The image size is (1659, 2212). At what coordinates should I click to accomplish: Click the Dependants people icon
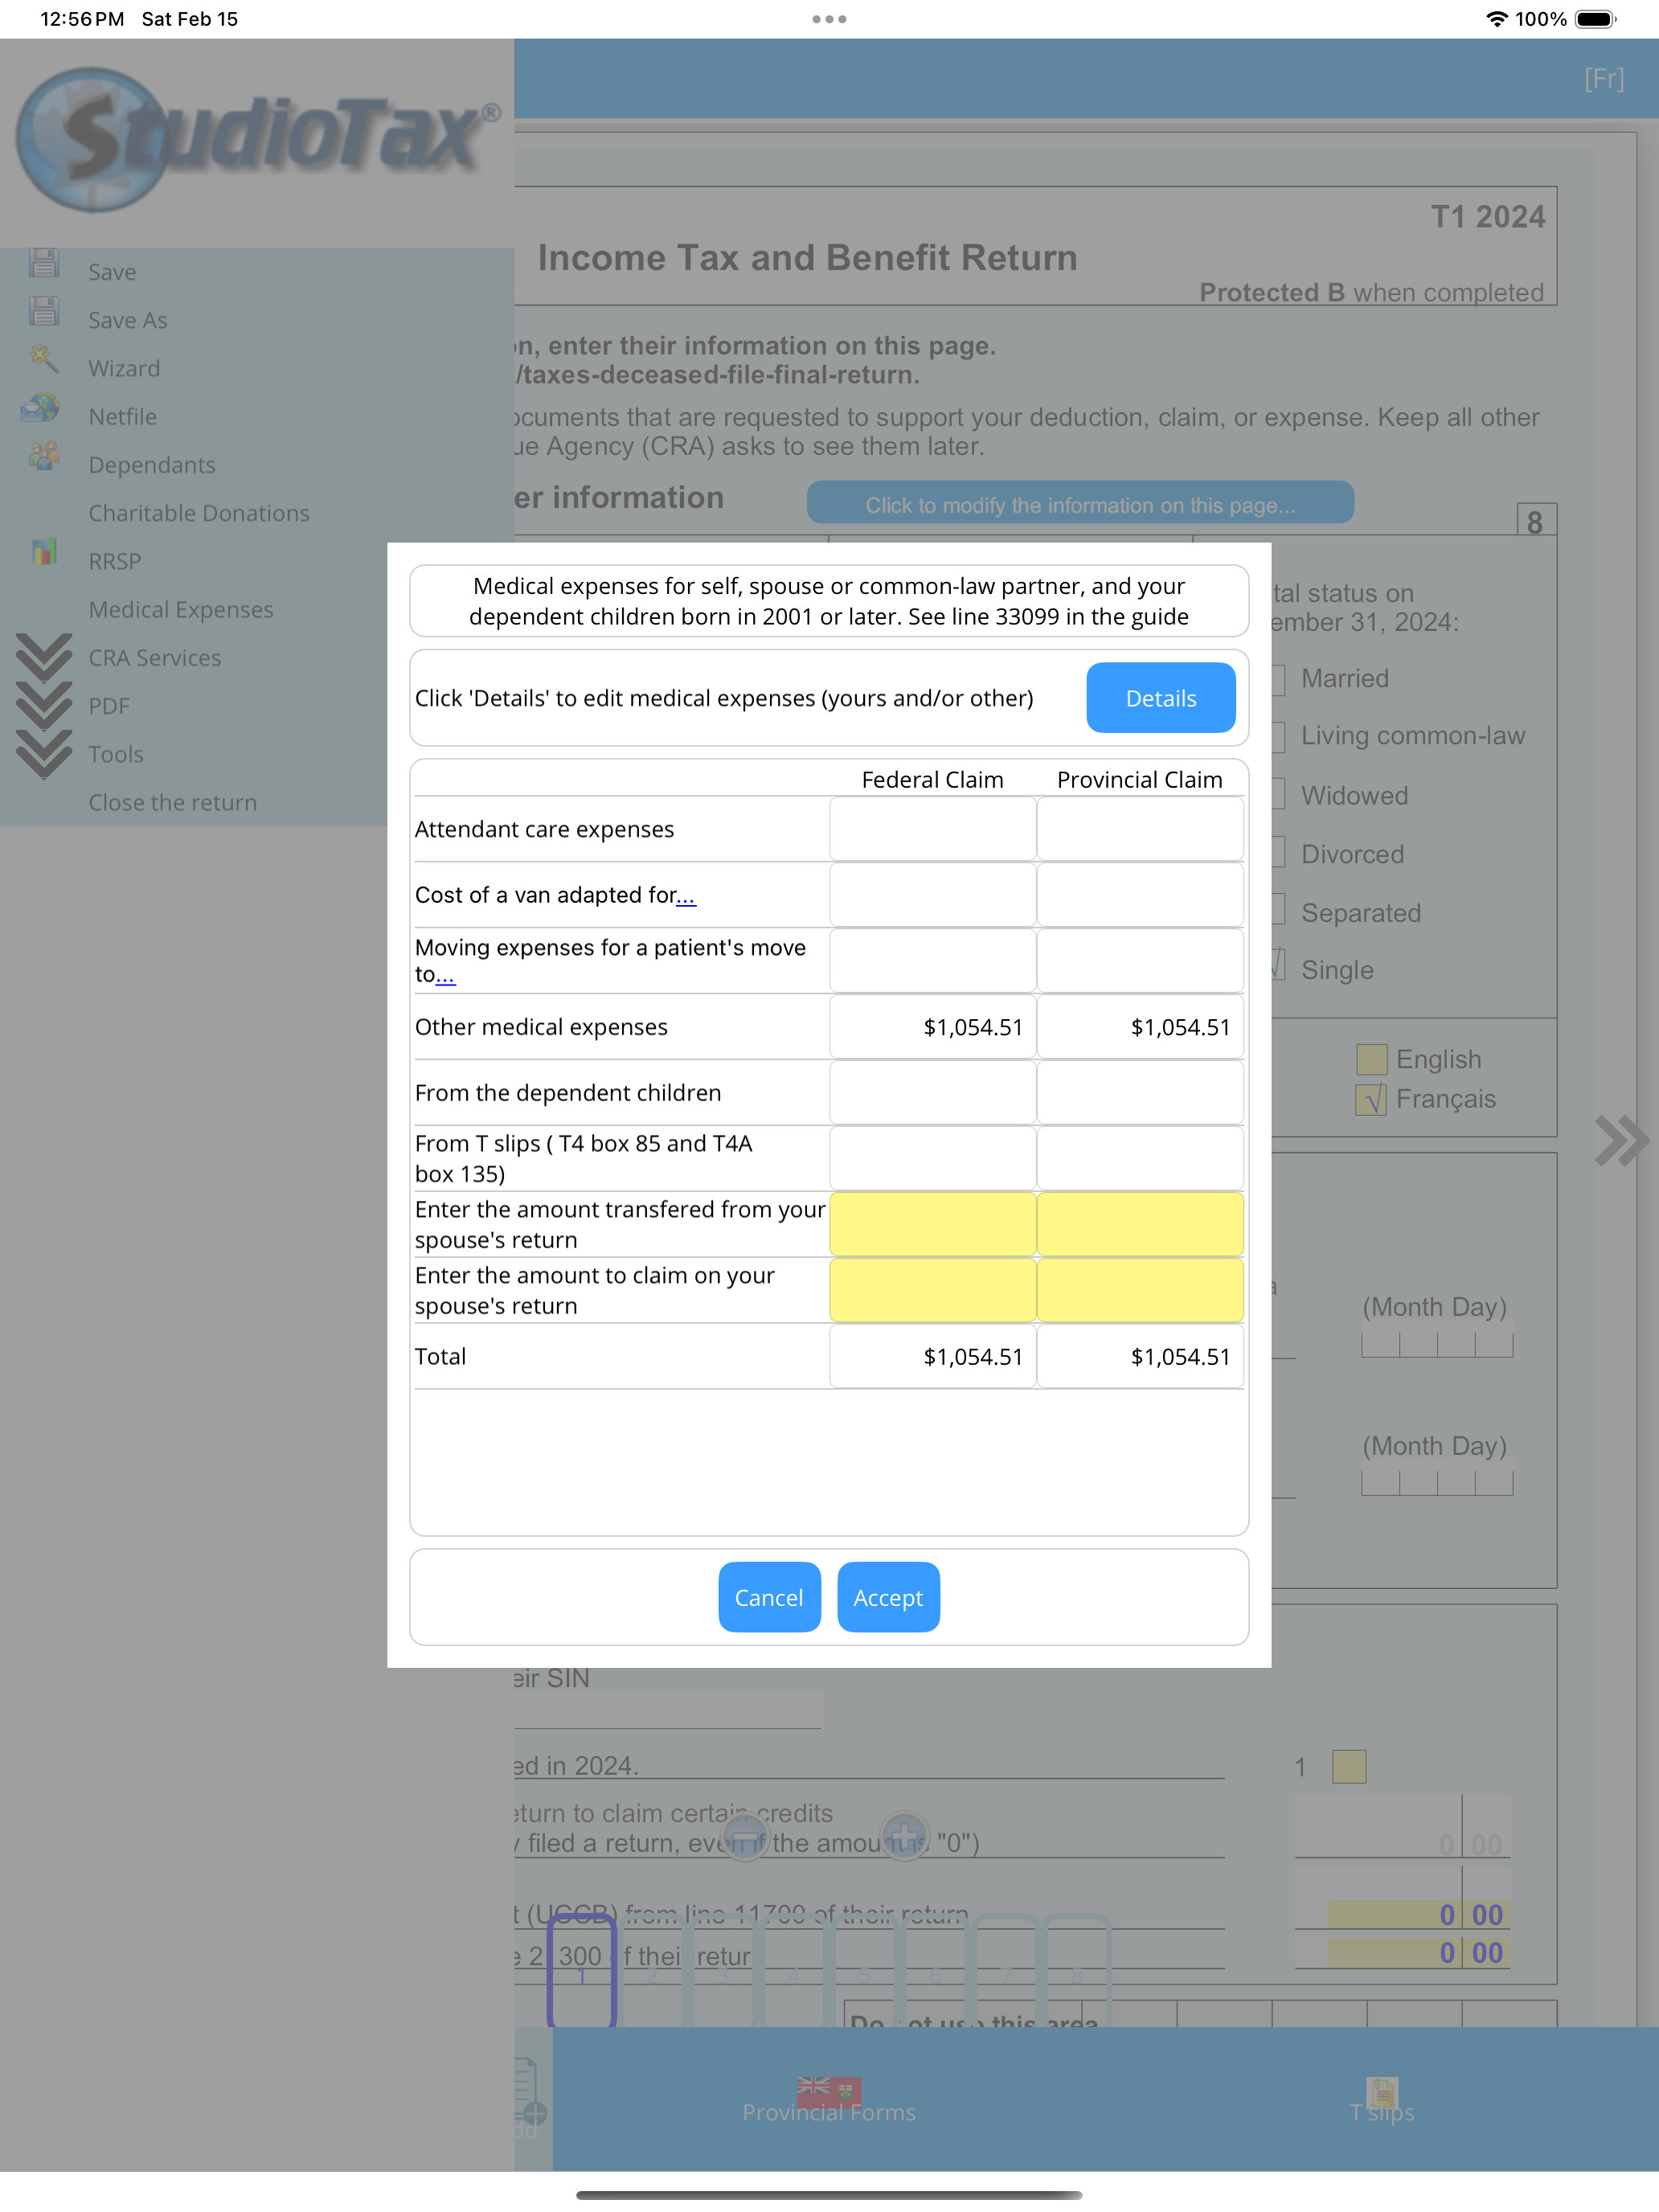[44, 457]
